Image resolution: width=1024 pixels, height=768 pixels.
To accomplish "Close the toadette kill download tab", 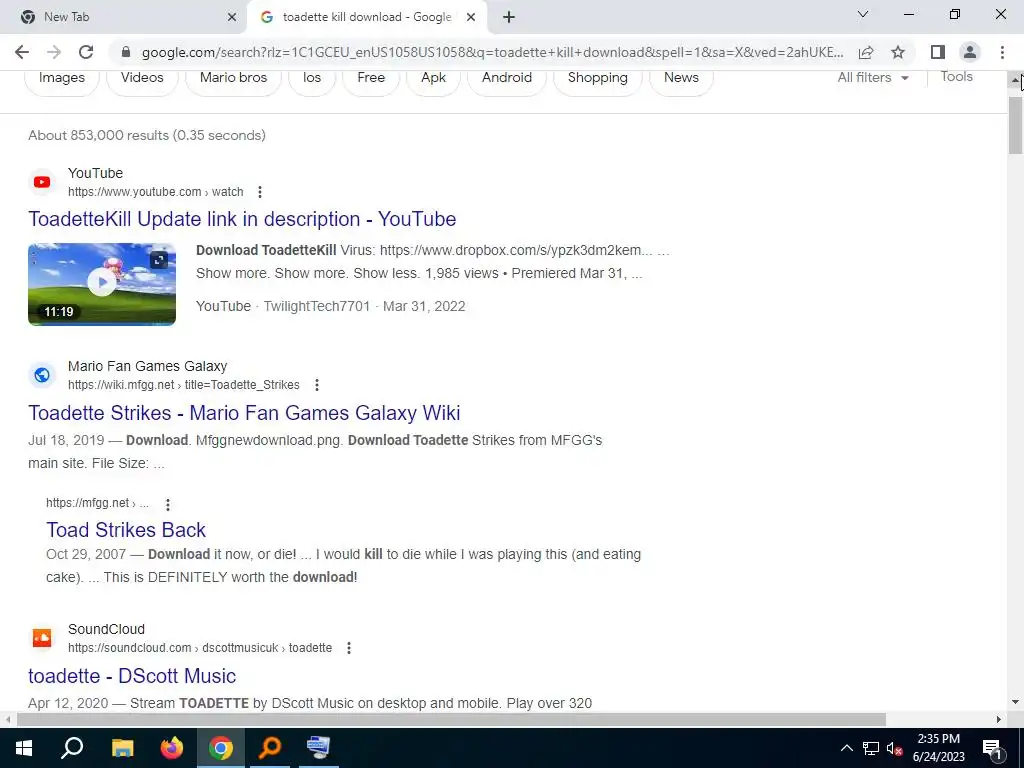I will [471, 18].
